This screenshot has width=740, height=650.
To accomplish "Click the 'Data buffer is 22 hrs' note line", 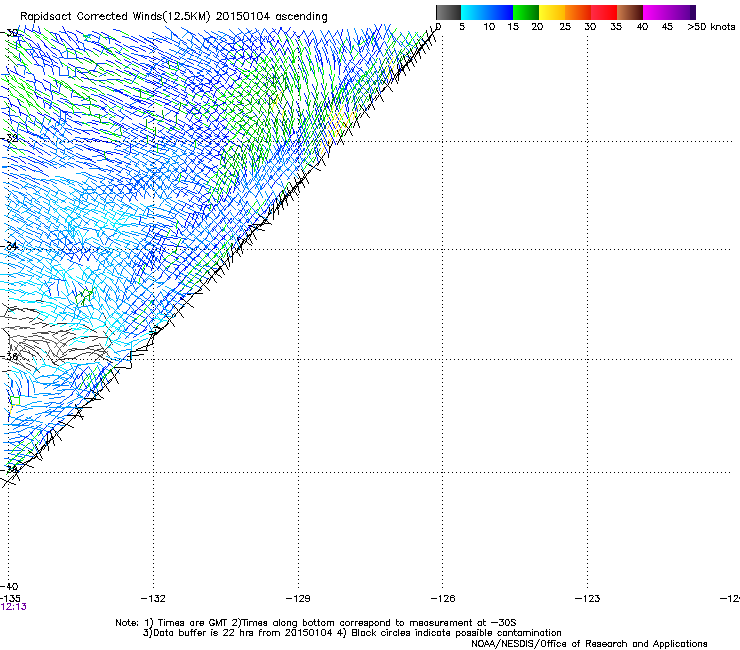I will click(352, 633).
